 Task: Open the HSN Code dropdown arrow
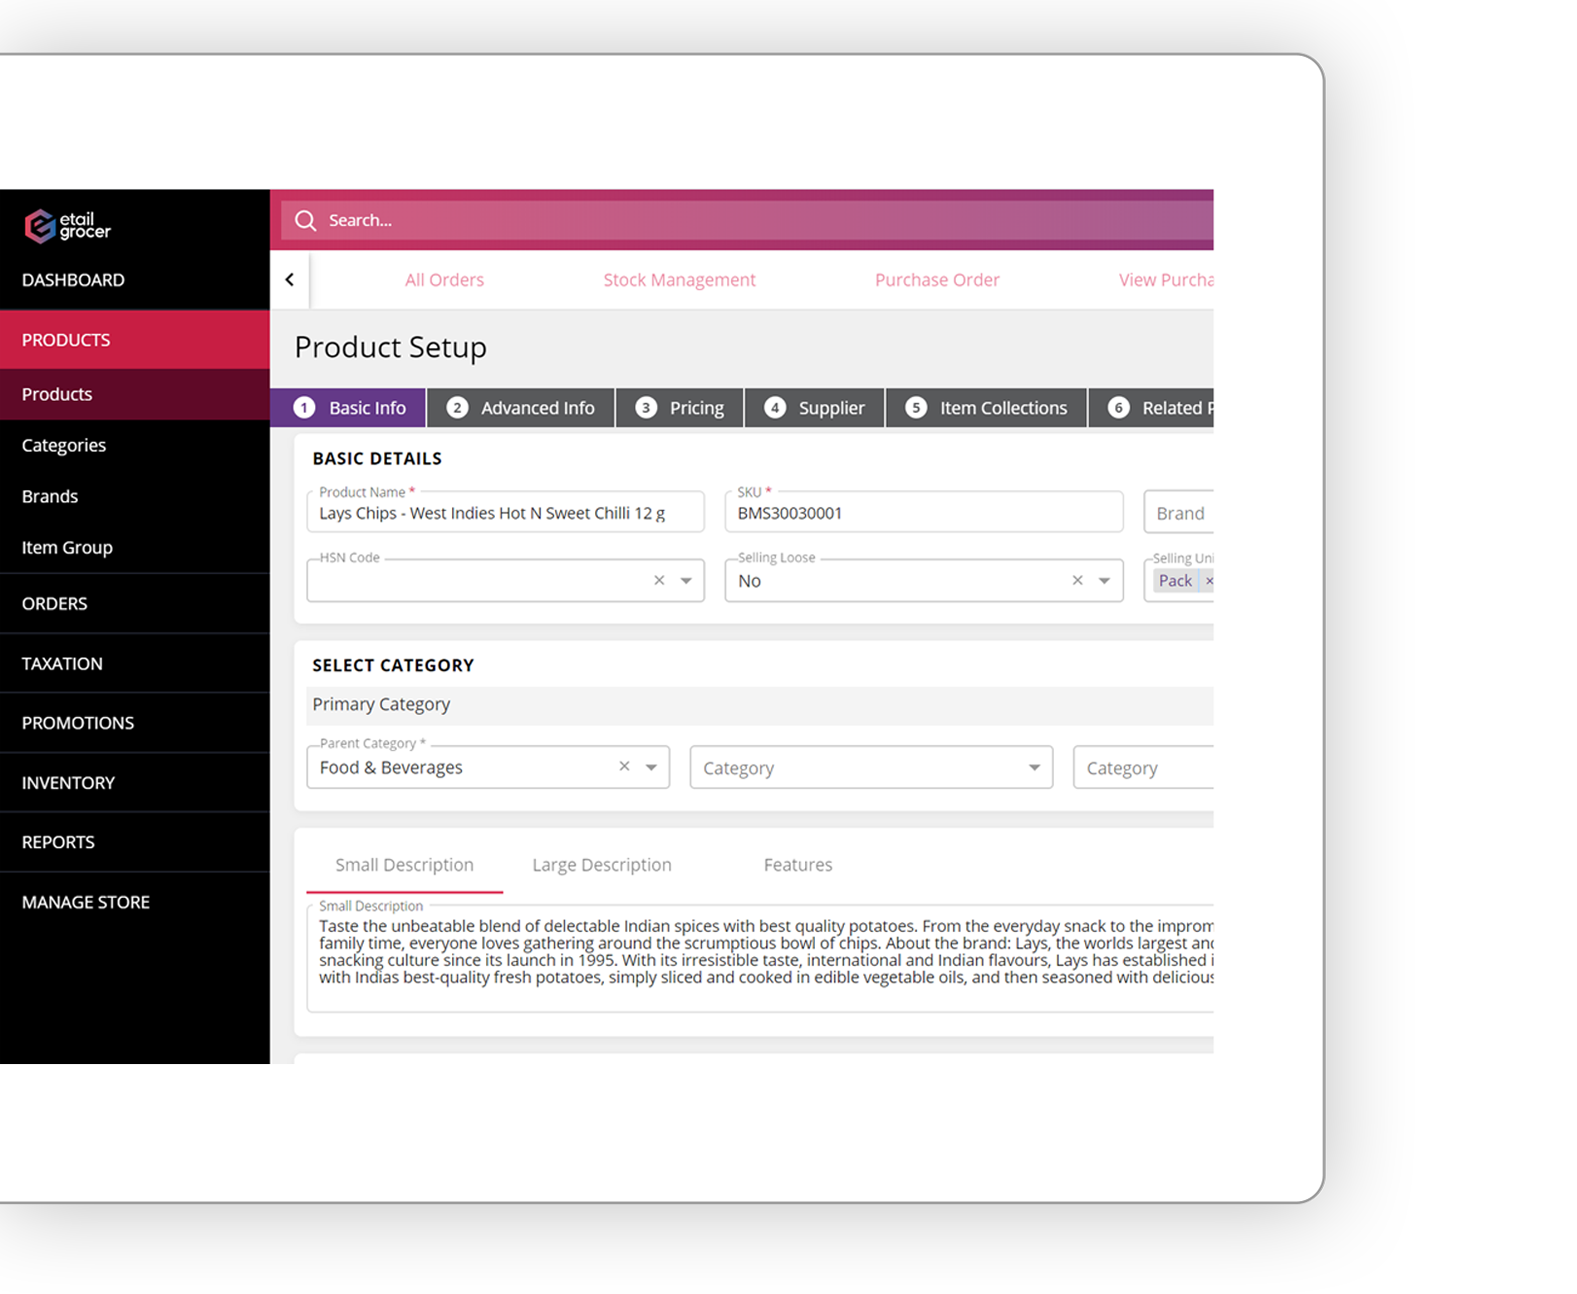point(686,580)
